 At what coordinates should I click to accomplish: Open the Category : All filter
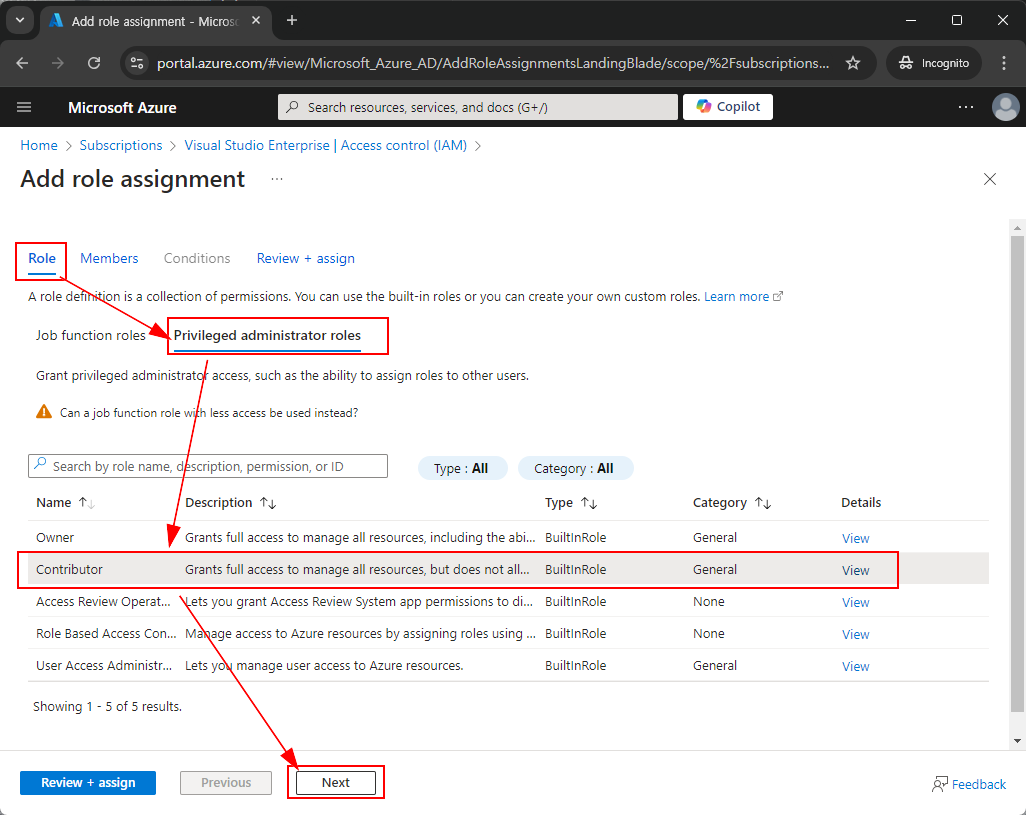point(575,468)
